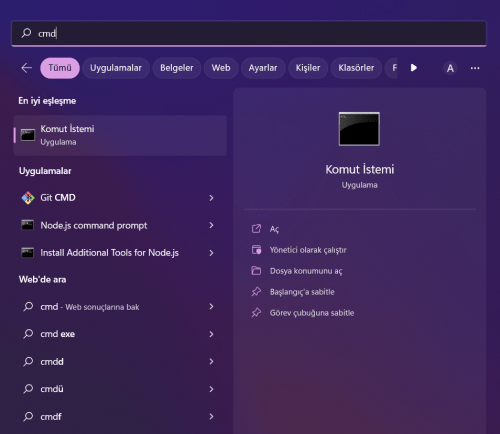Switch to Kişiler filter tab

pos(308,68)
